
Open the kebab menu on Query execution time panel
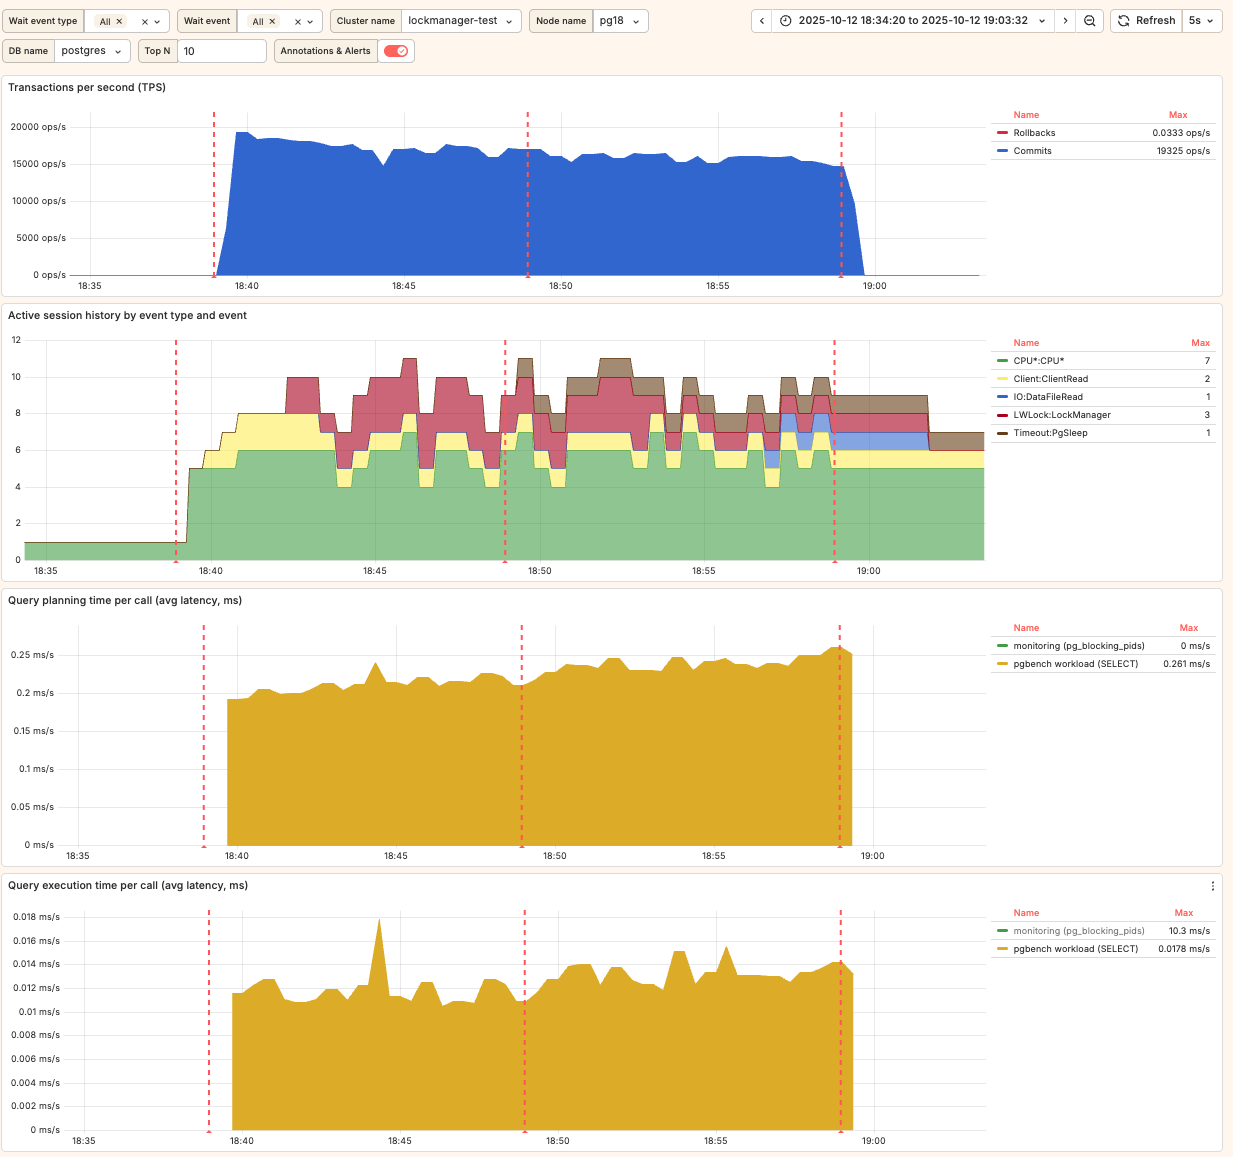pos(1212,886)
